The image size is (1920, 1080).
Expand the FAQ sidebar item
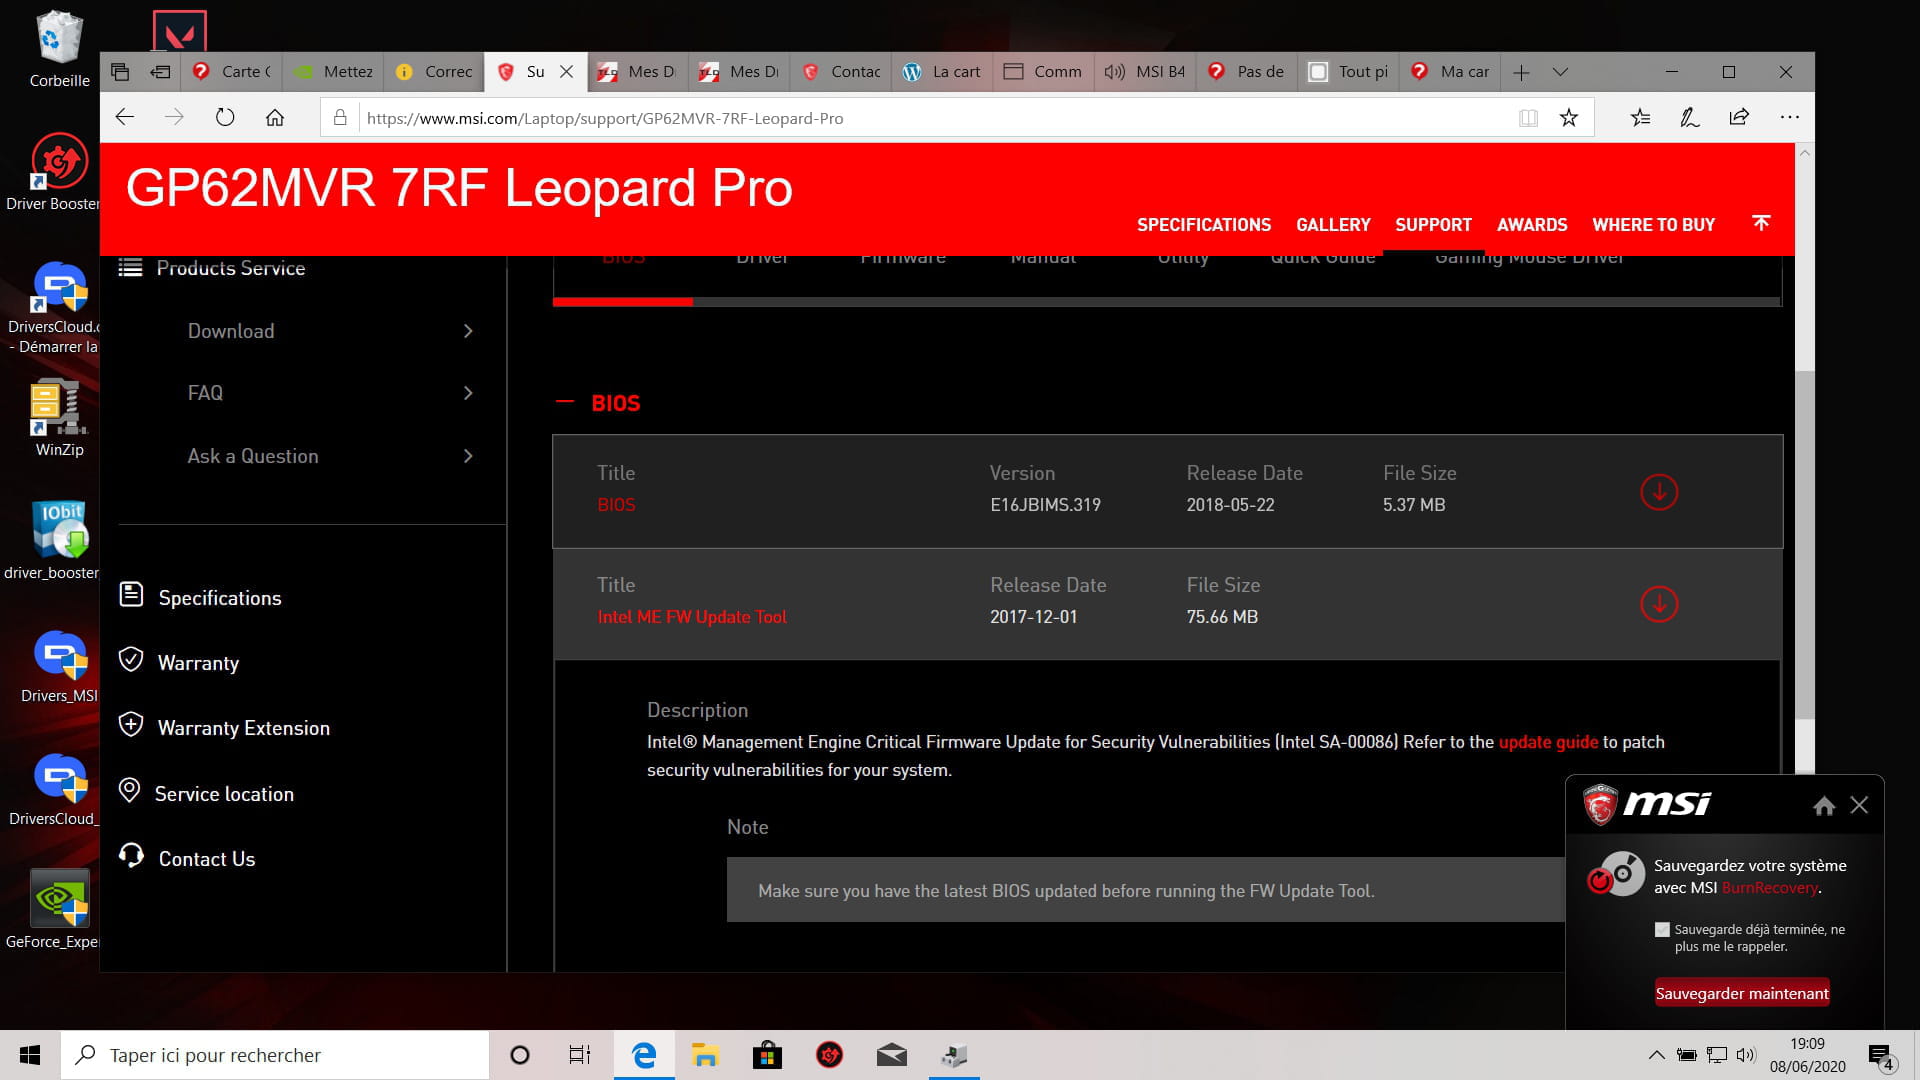click(x=330, y=393)
